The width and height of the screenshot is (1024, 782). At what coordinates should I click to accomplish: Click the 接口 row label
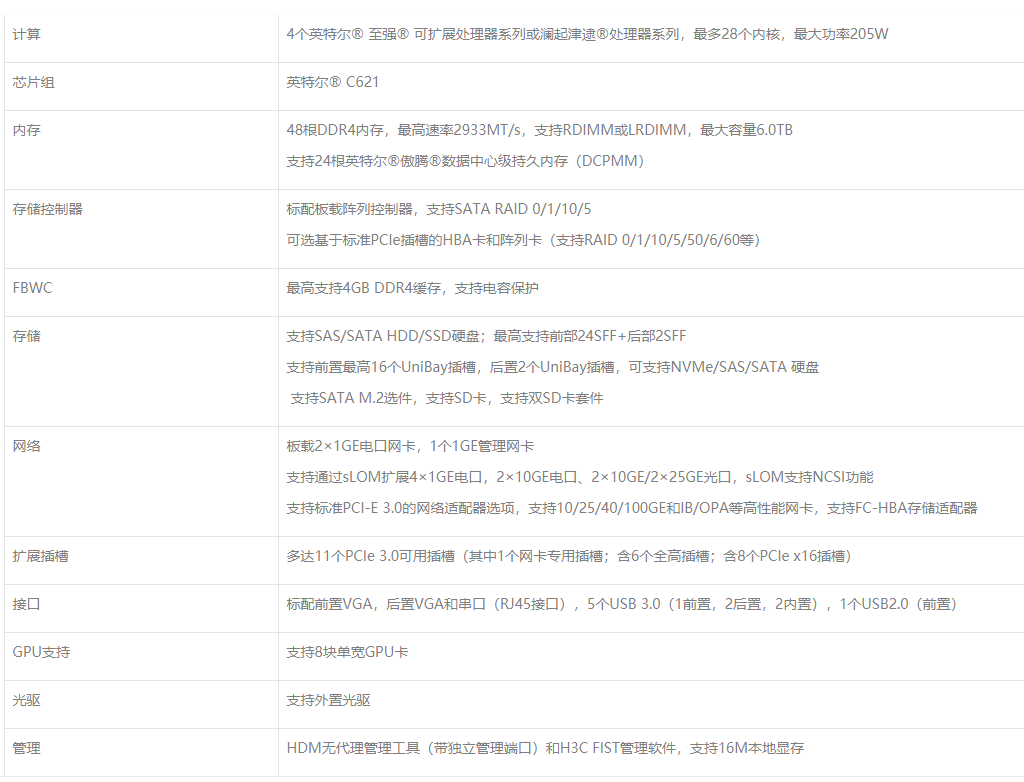(27, 604)
